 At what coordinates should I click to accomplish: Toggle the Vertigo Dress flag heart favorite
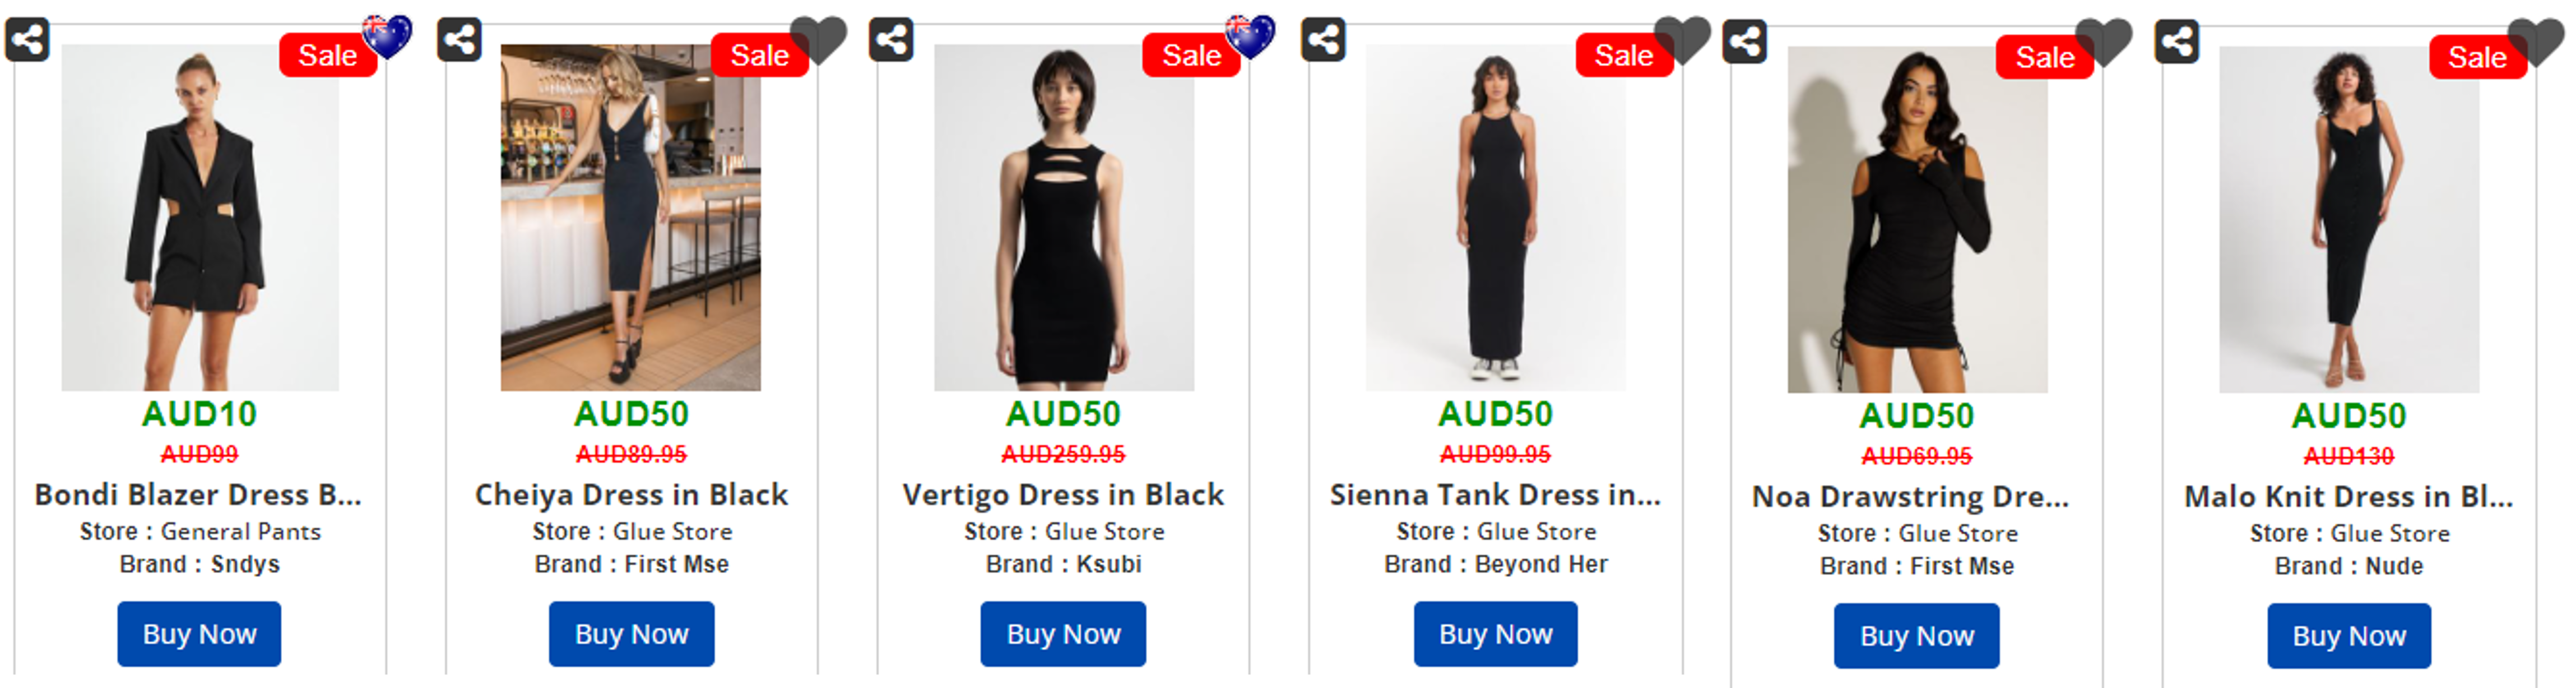coord(1250,37)
